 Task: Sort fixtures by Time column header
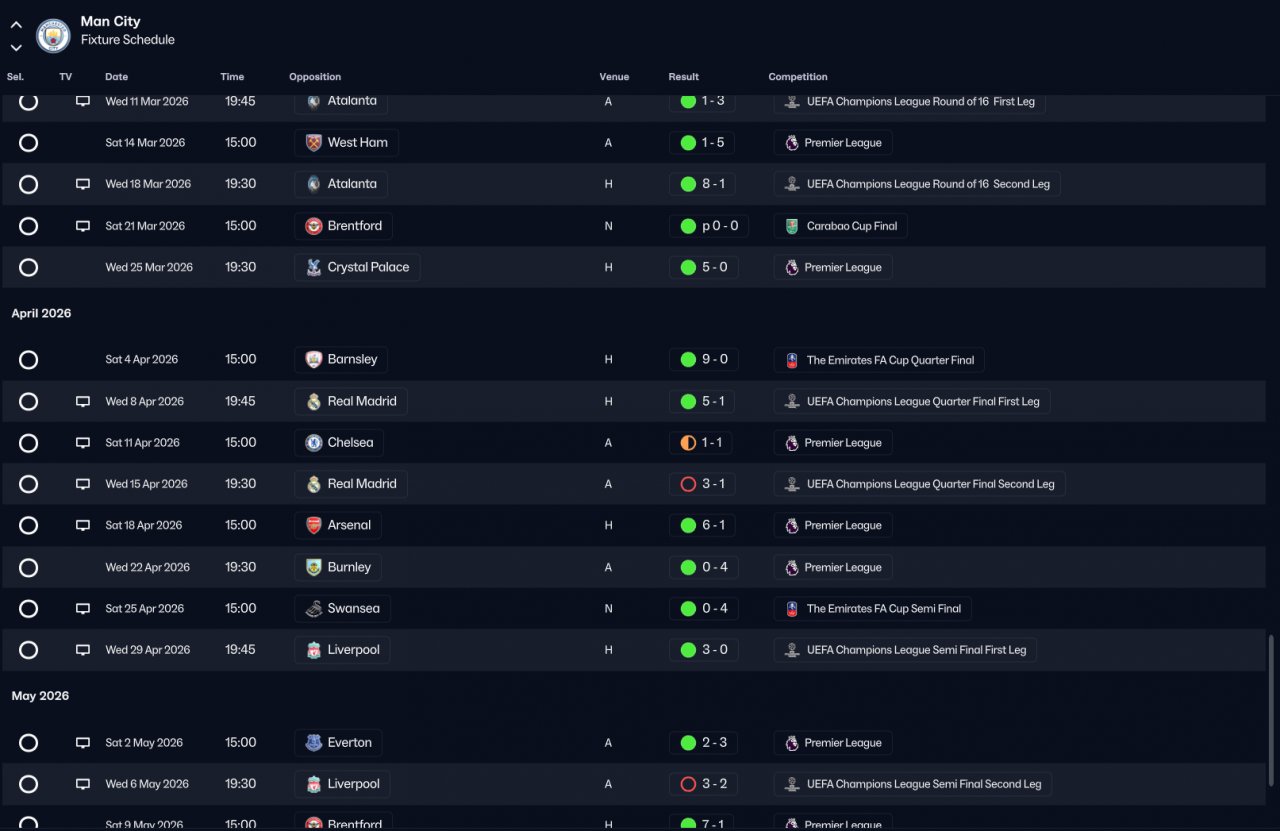pyautogui.click(x=232, y=77)
